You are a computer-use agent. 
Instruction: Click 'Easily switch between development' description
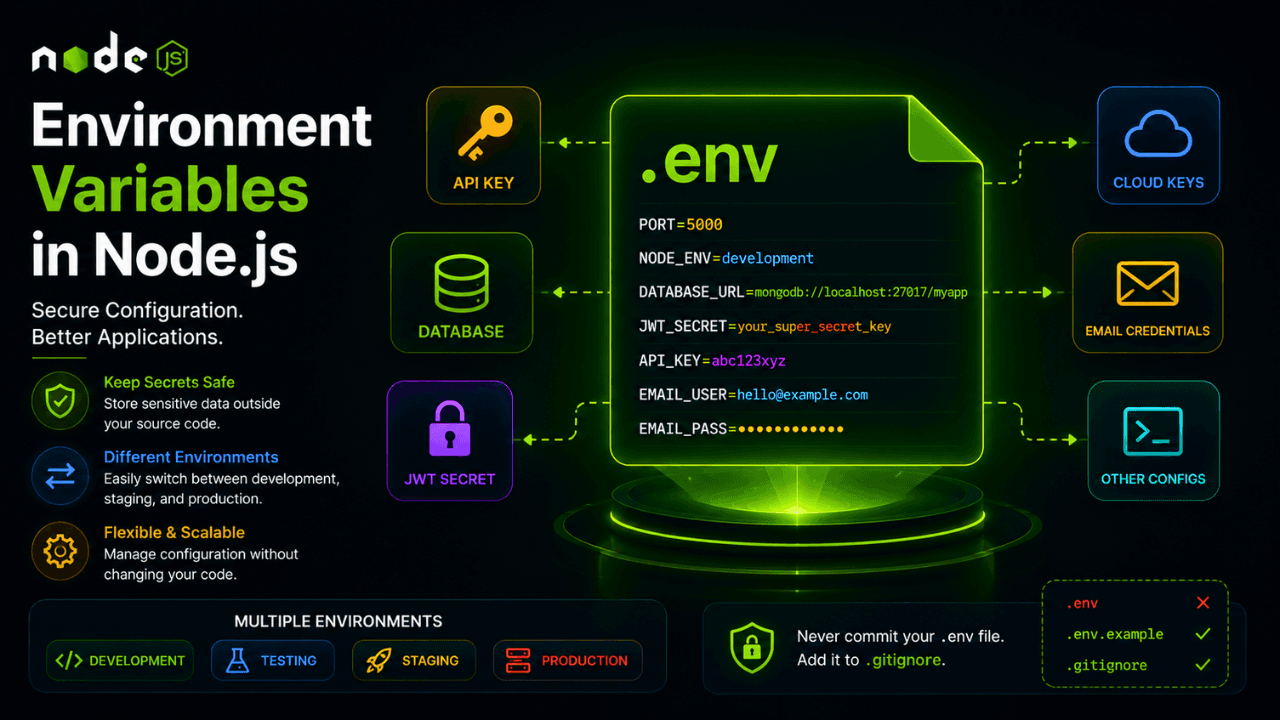[222, 479]
